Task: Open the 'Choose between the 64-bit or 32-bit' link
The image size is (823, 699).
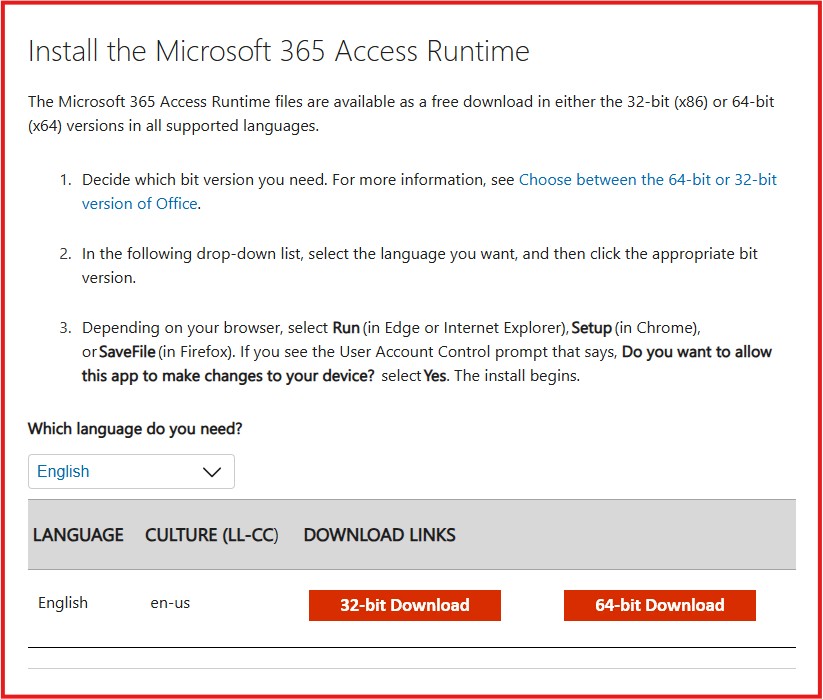Action: coord(647,180)
